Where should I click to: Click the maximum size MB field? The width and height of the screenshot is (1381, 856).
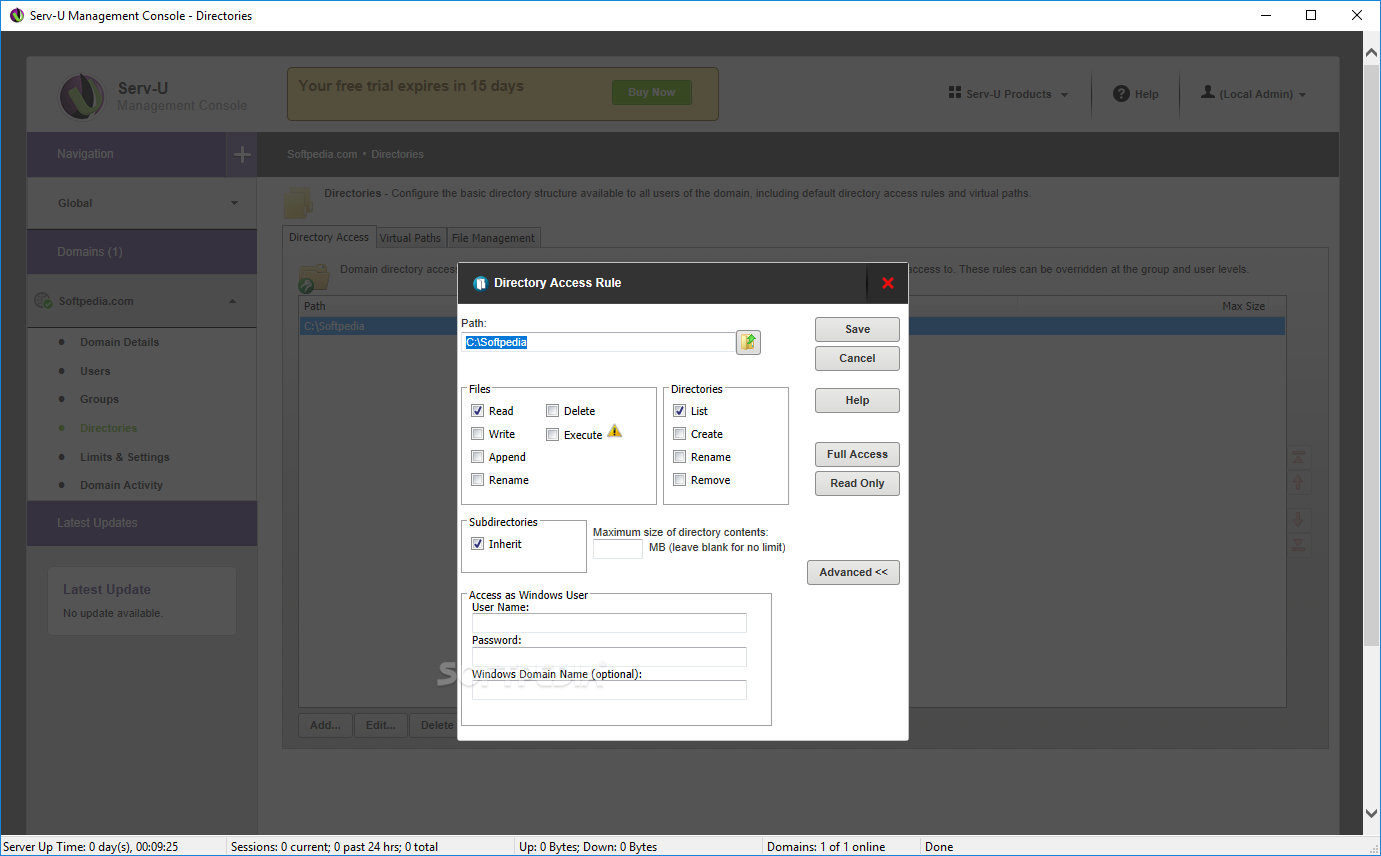[x=618, y=548]
